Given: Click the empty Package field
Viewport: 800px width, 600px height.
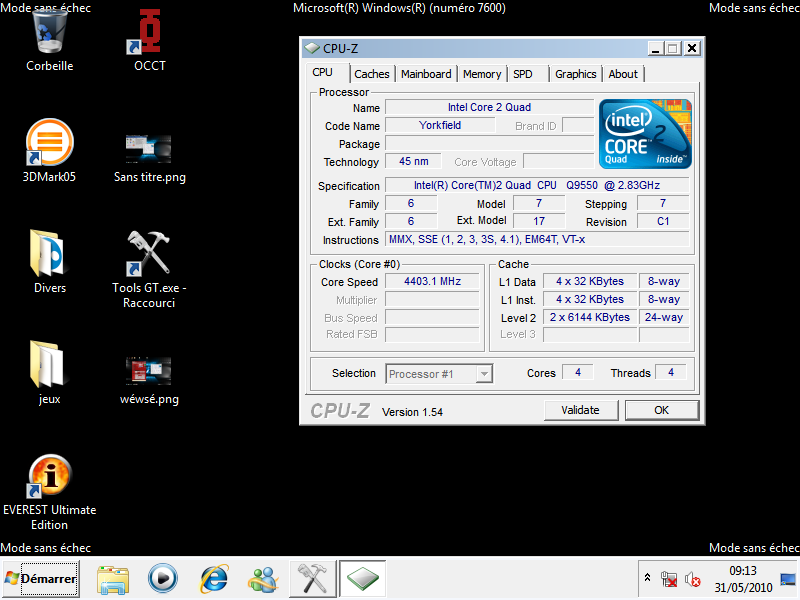Looking at the screenshot, I should click(x=489, y=144).
